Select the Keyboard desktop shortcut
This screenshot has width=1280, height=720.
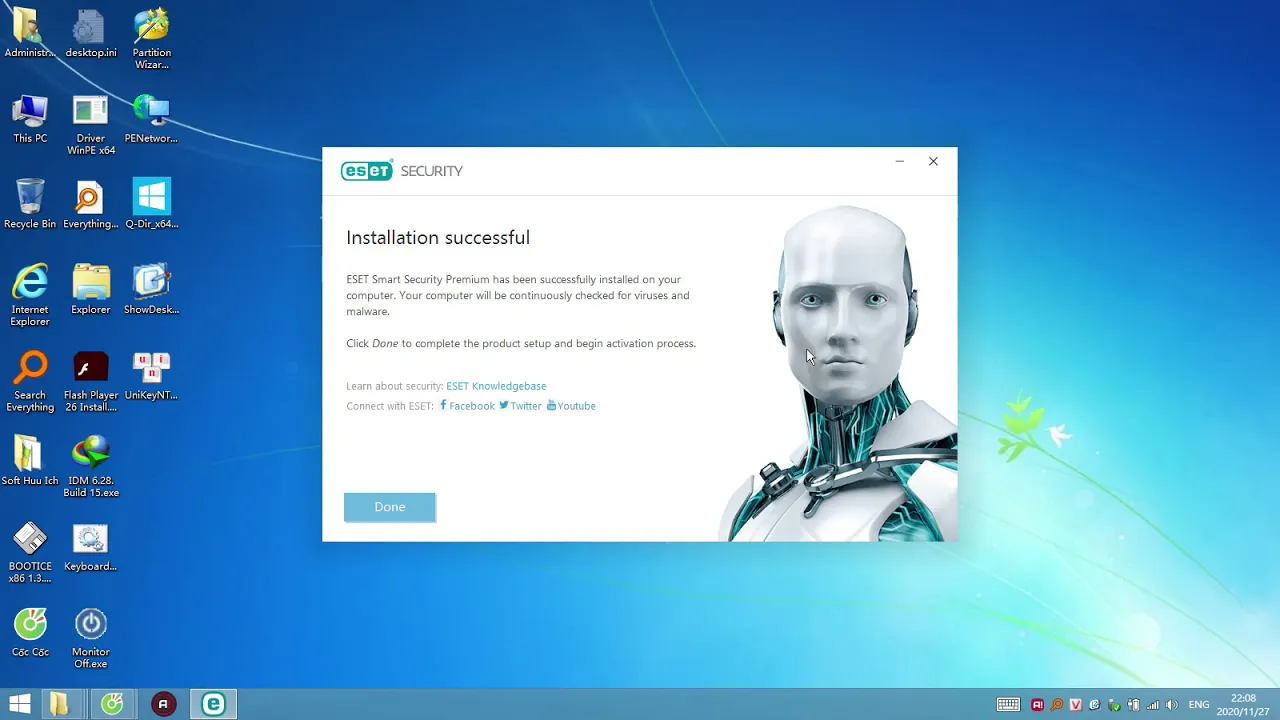click(91, 547)
